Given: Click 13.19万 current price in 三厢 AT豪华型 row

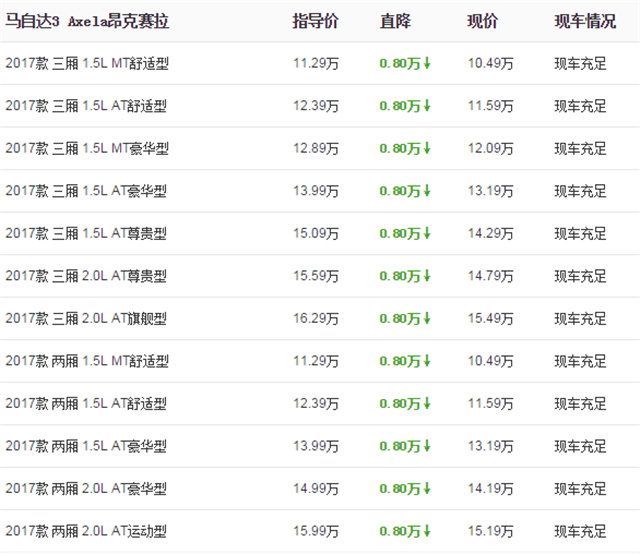Looking at the screenshot, I should (491, 191).
